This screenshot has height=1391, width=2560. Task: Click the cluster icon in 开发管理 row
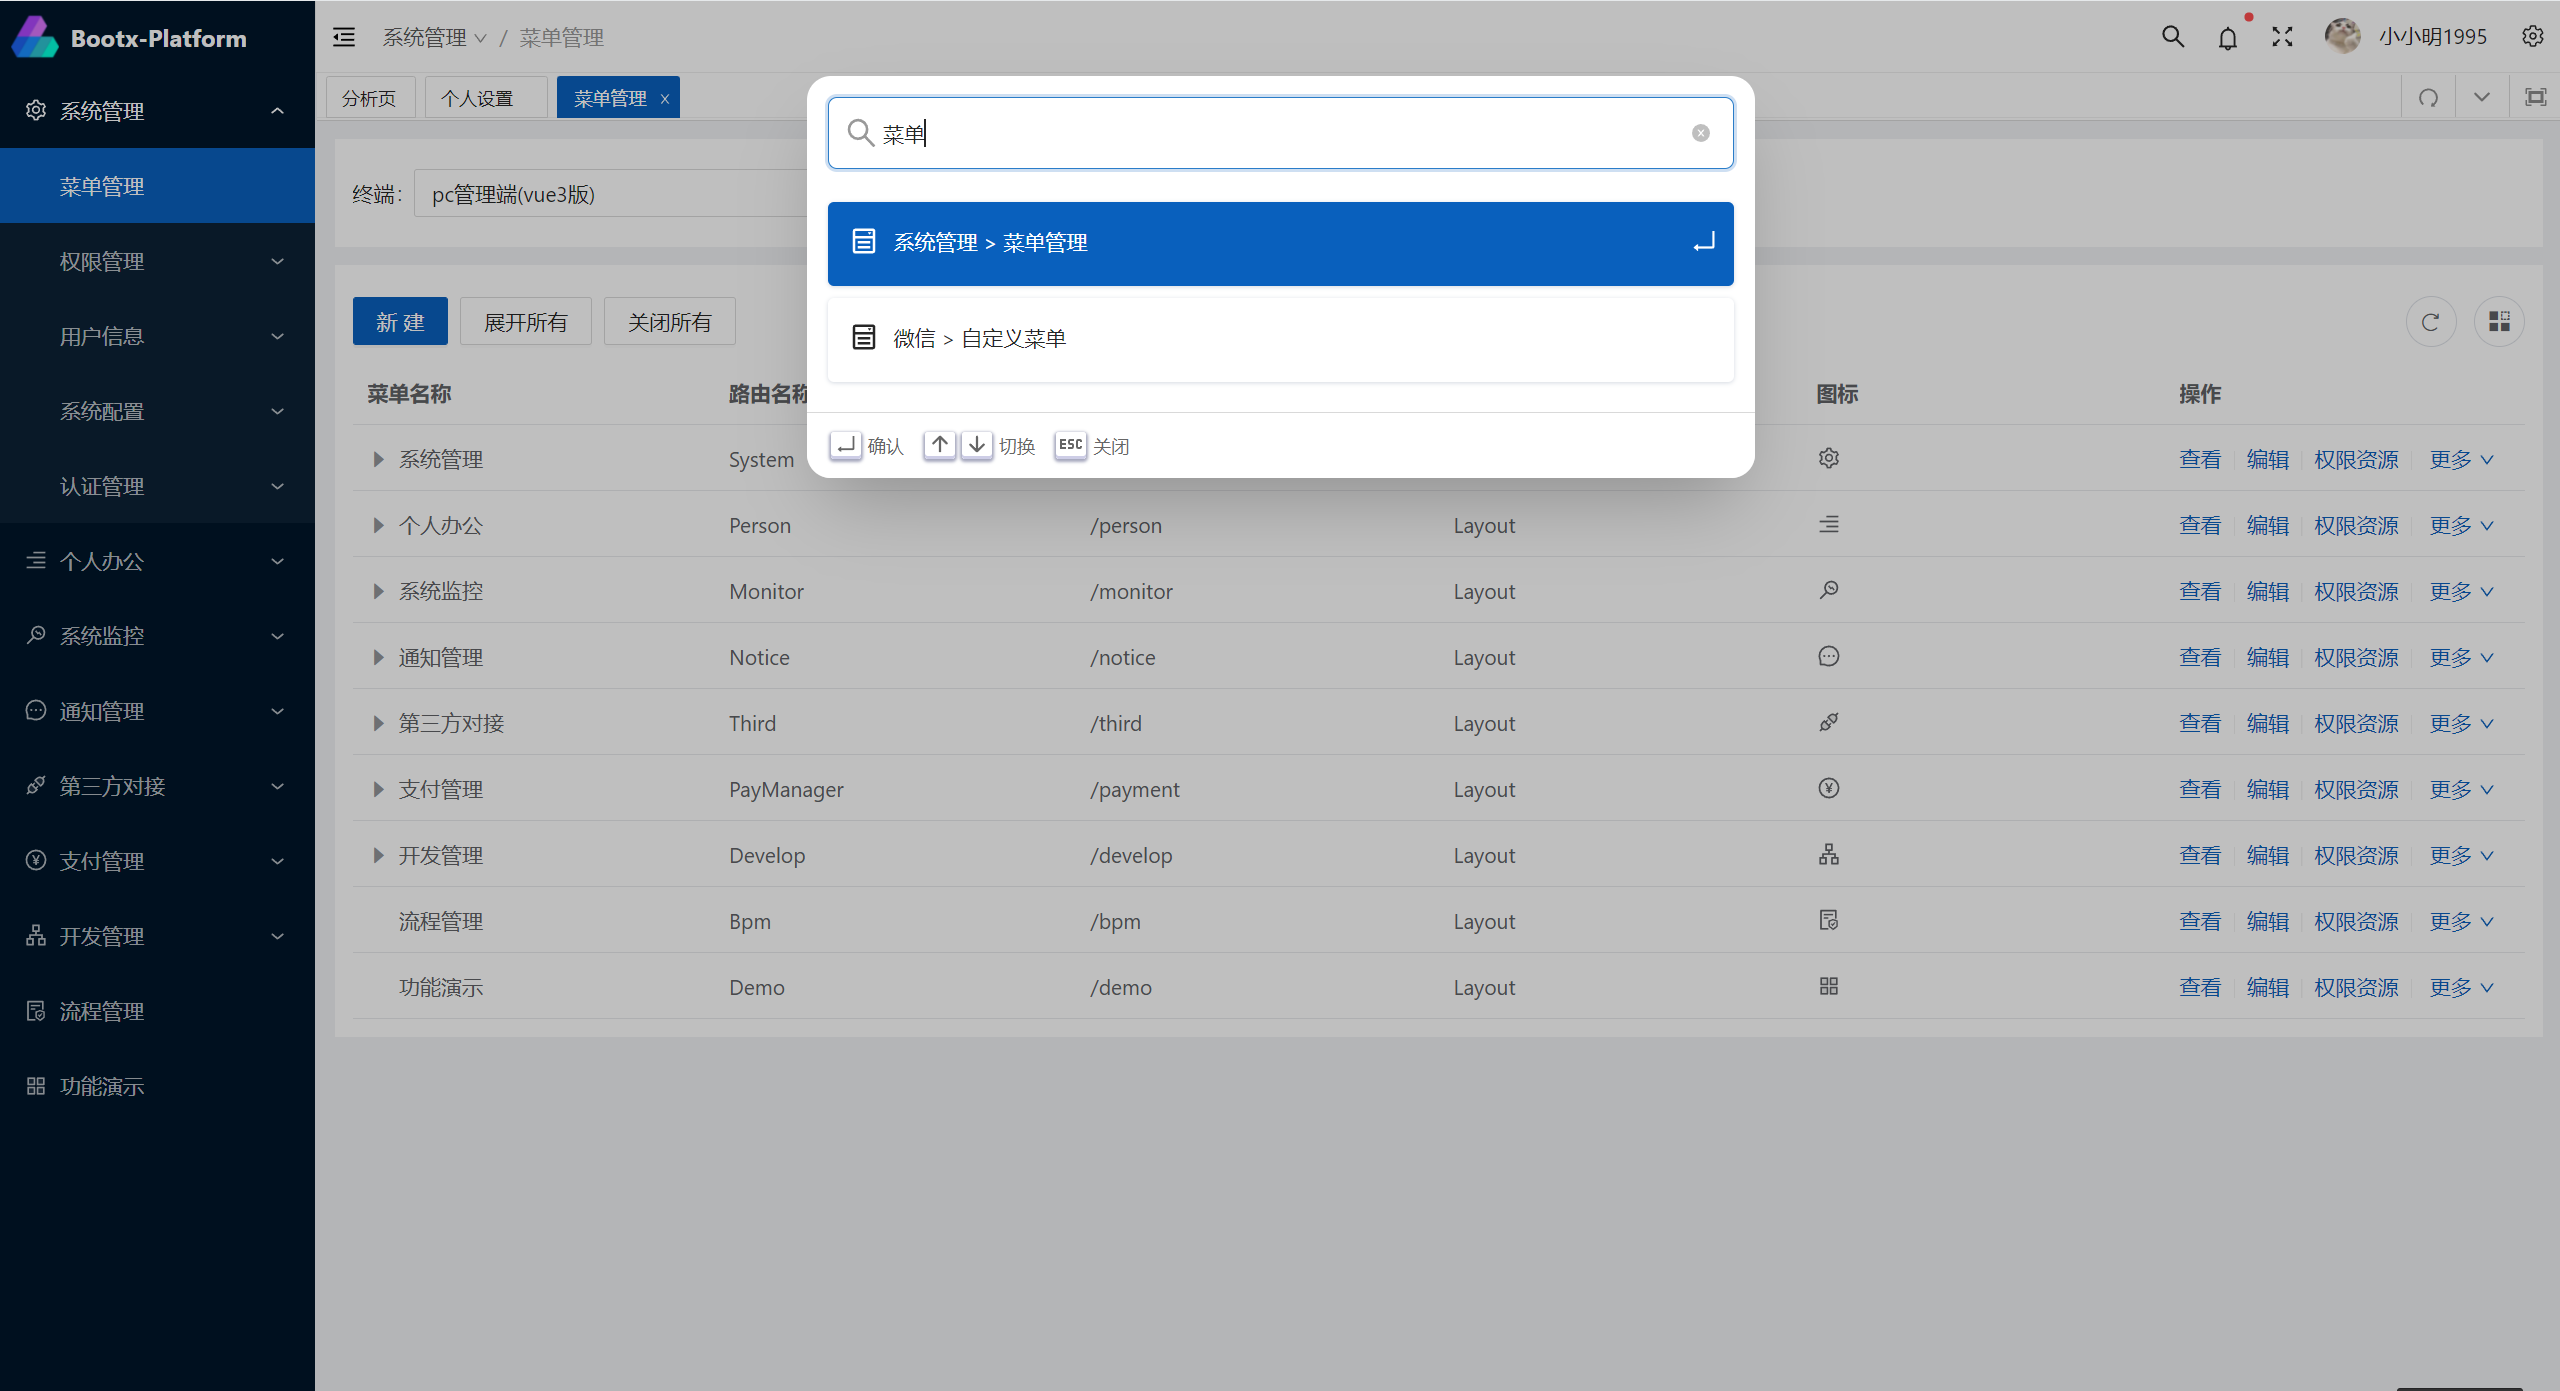tap(1829, 854)
